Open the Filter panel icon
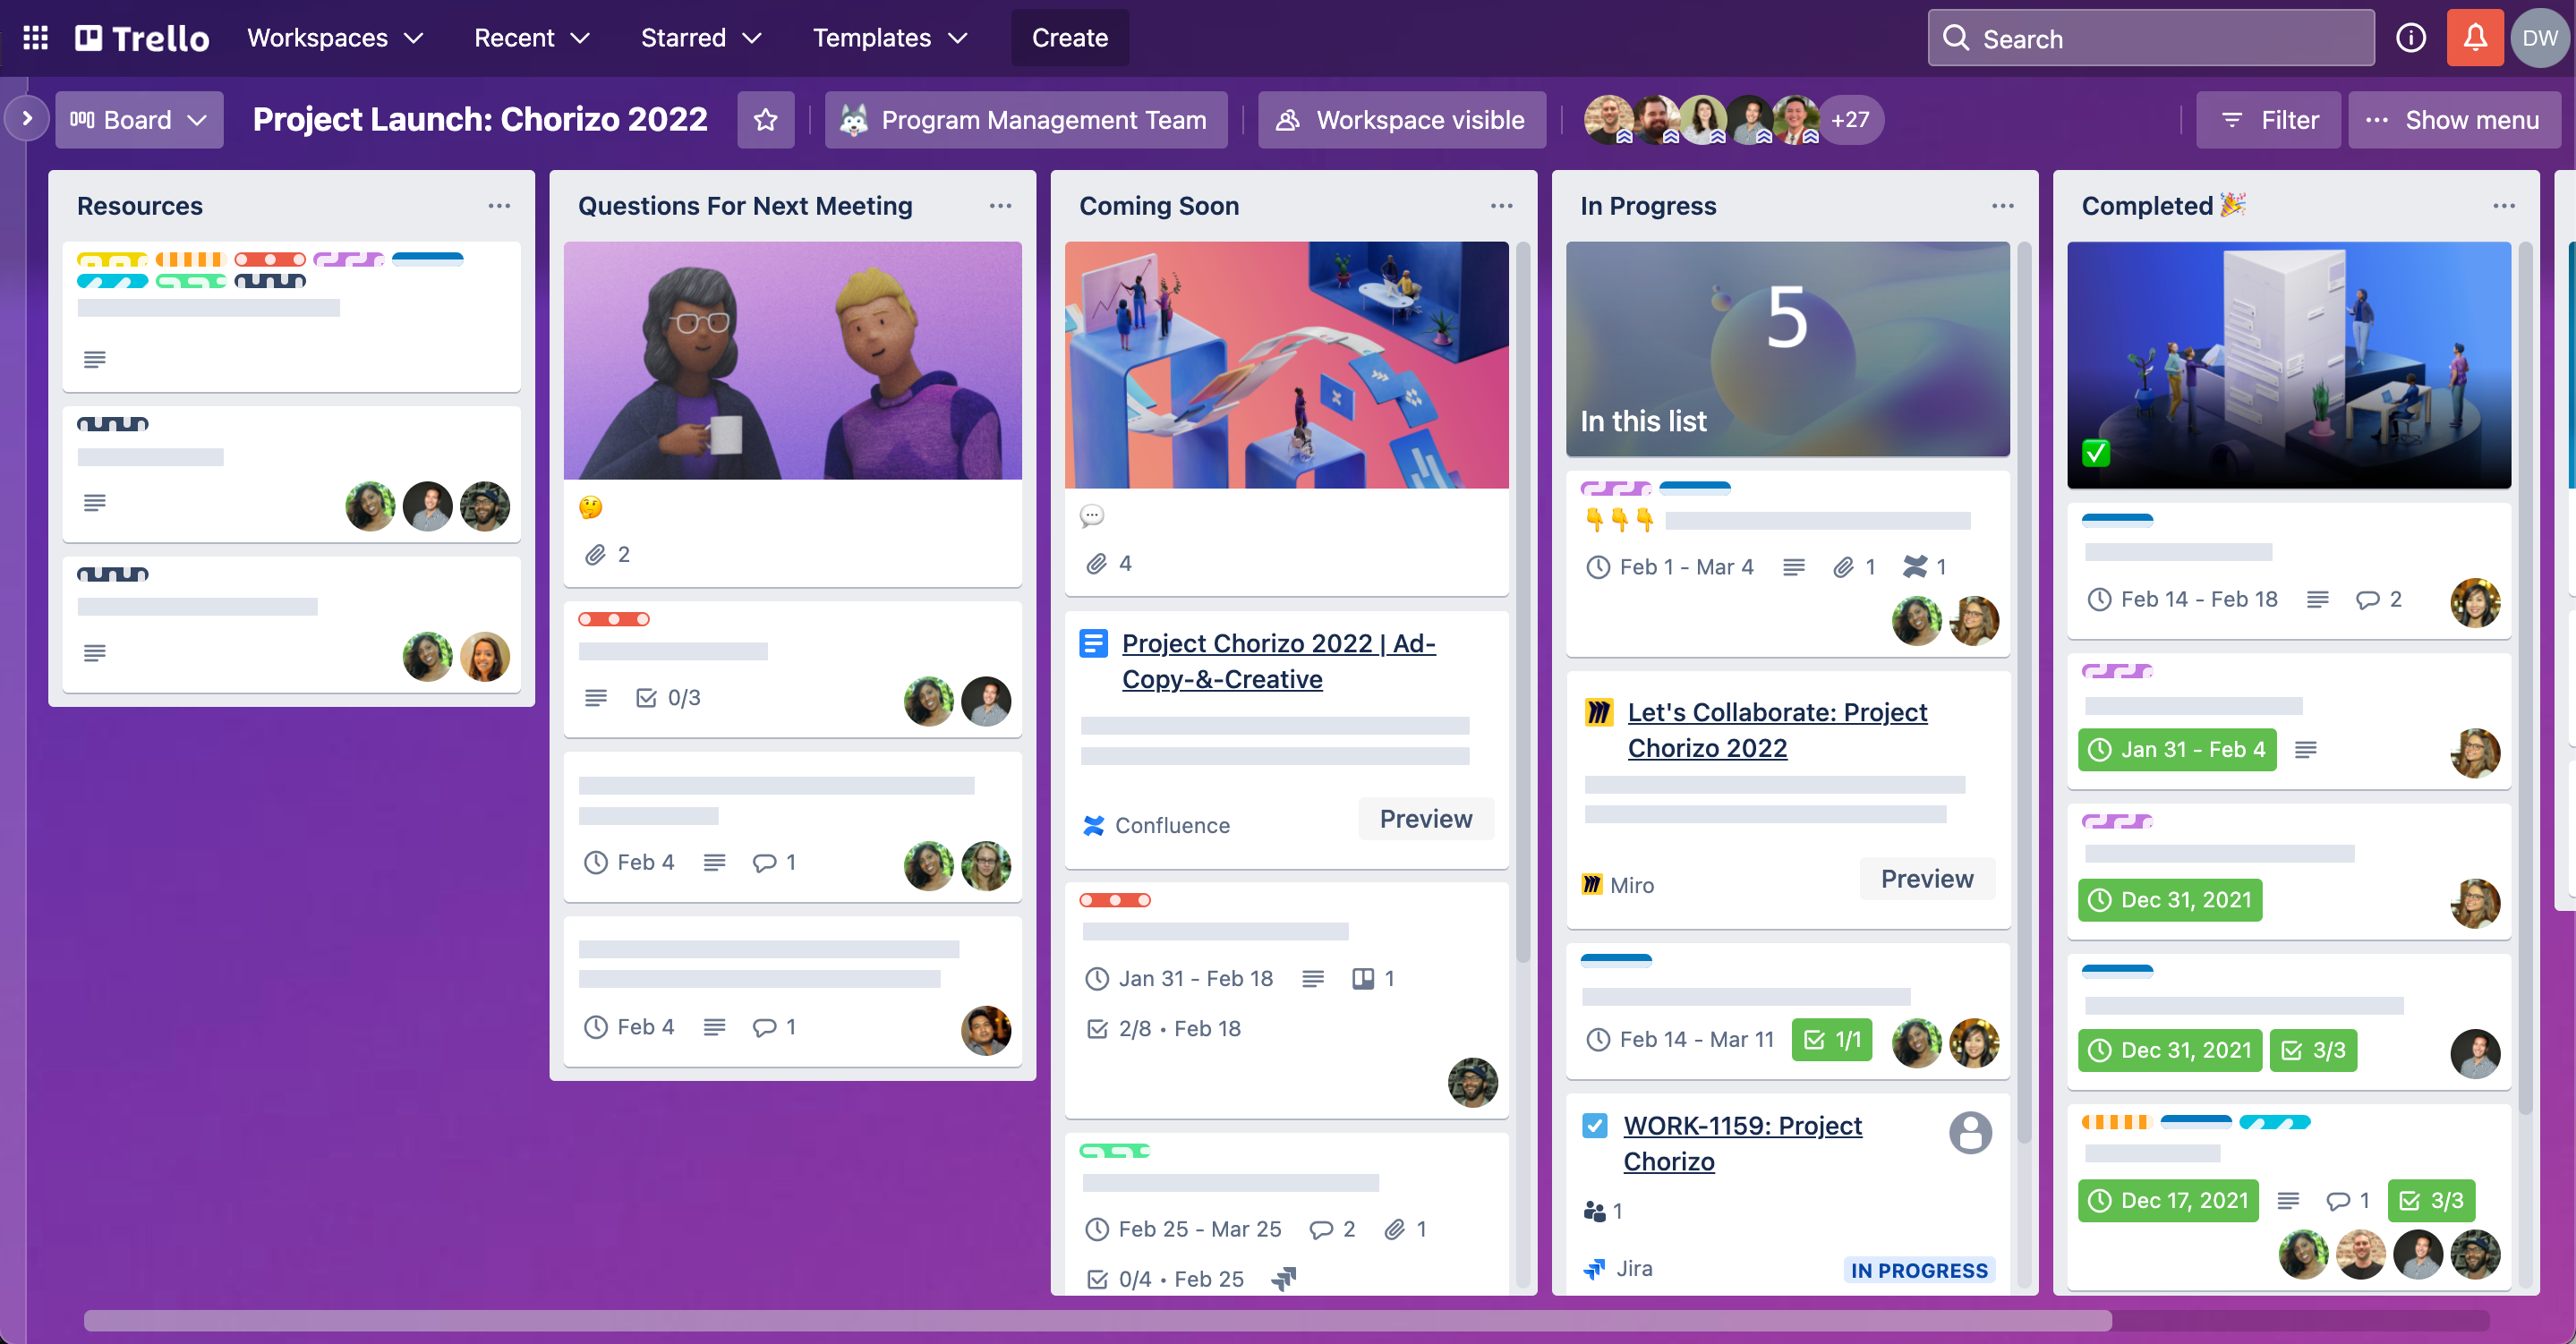Viewport: 2576px width, 1344px height. [x=2271, y=119]
